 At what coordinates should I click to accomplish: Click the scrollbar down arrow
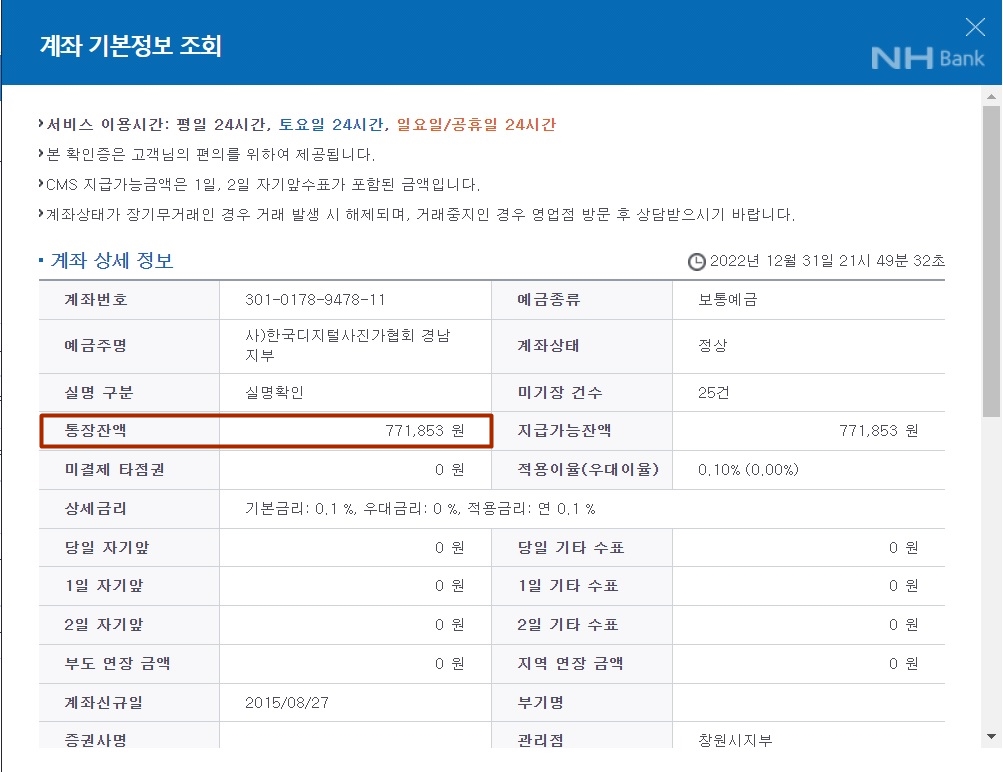click(991, 737)
